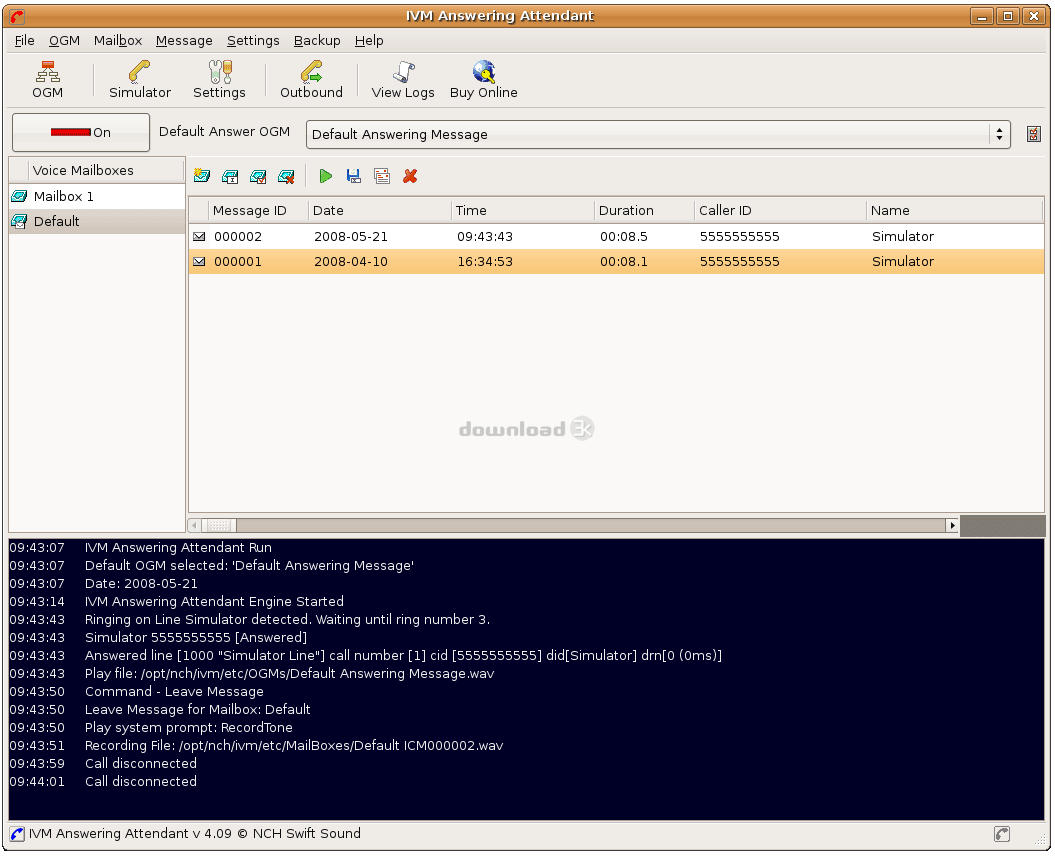Click log line 'Recording File' path

pos(294,746)
